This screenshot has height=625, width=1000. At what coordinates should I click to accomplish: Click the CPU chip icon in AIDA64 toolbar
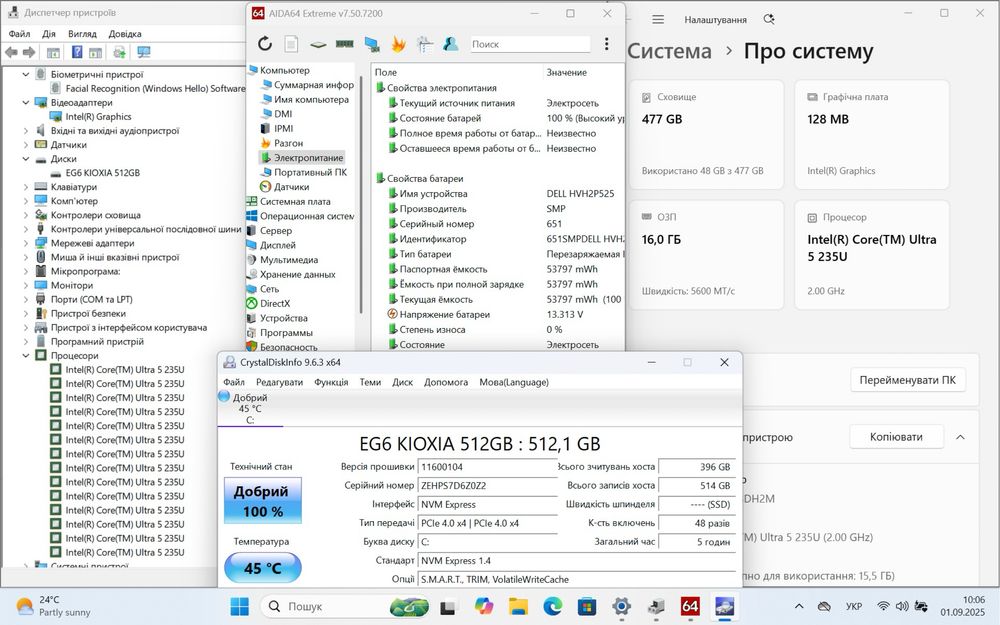tap(318, 44)
